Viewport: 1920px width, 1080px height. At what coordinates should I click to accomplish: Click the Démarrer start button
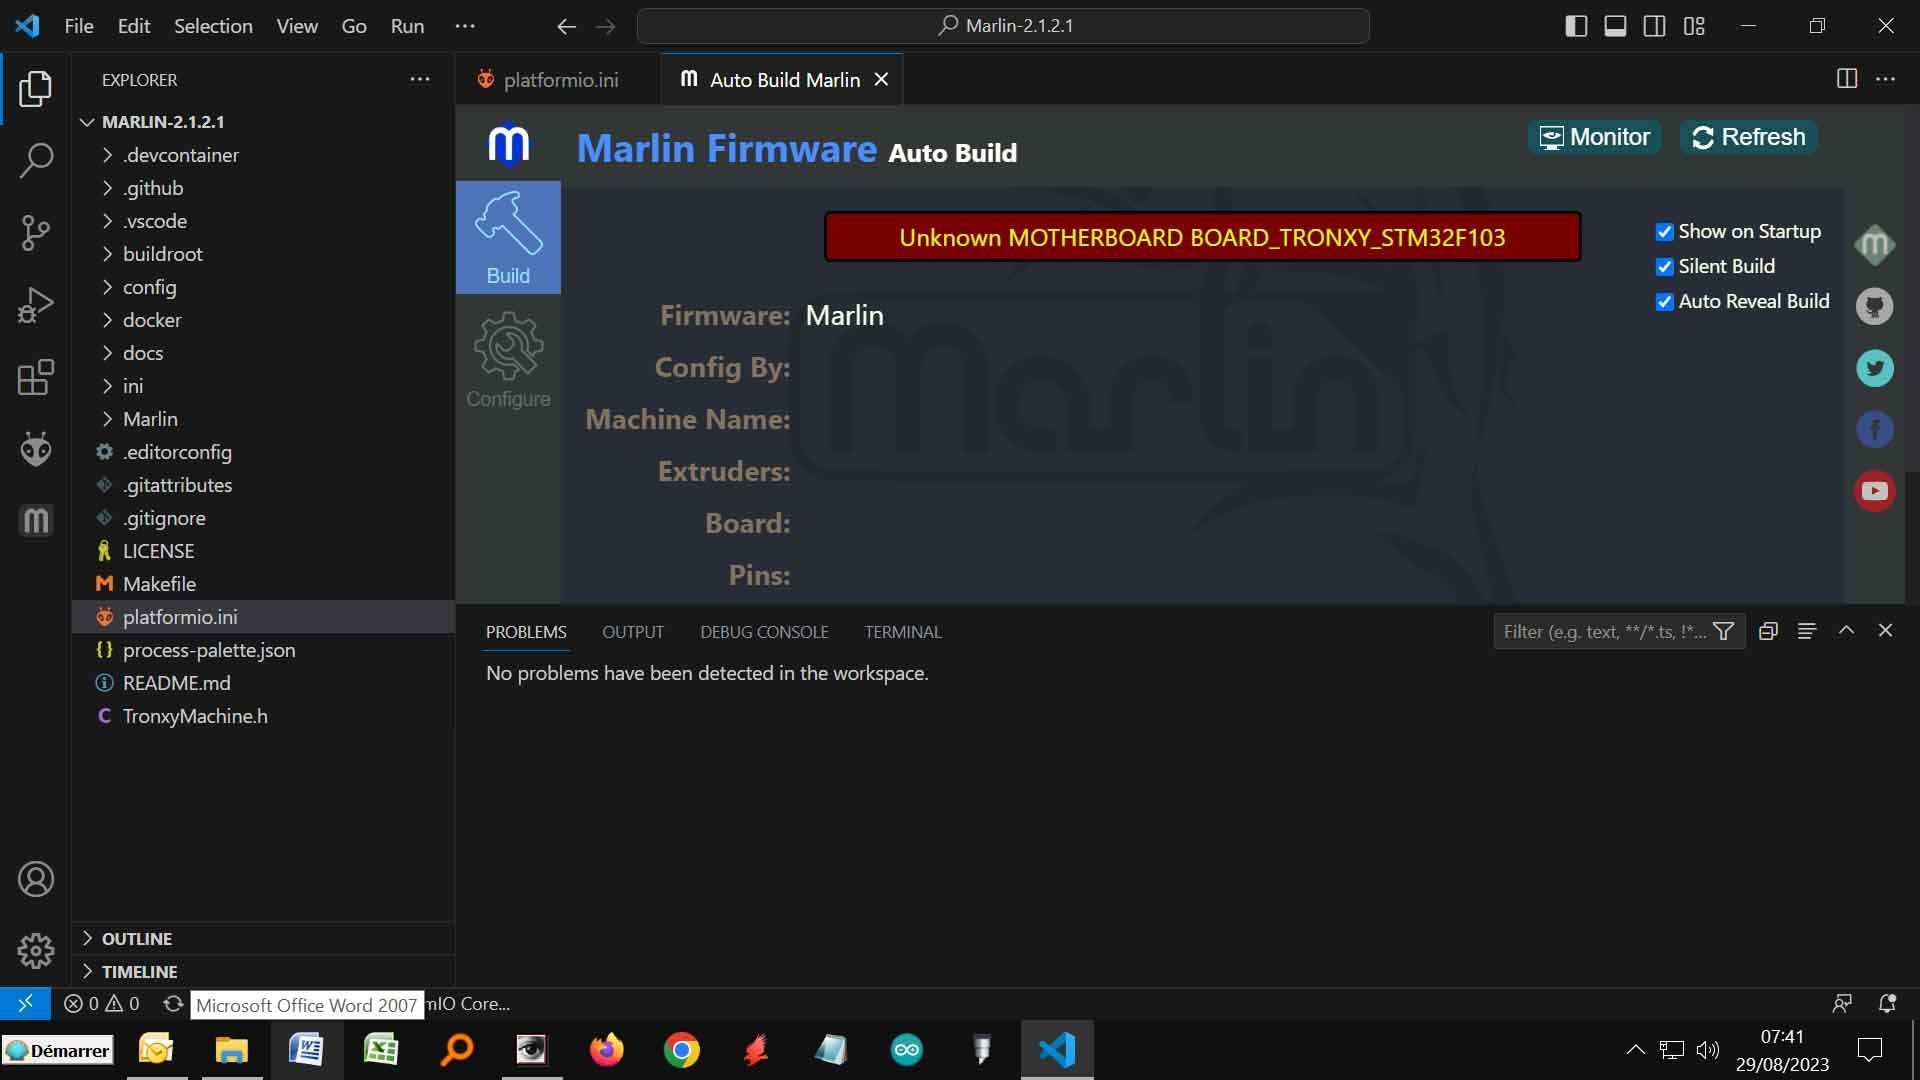[57, 1050]
